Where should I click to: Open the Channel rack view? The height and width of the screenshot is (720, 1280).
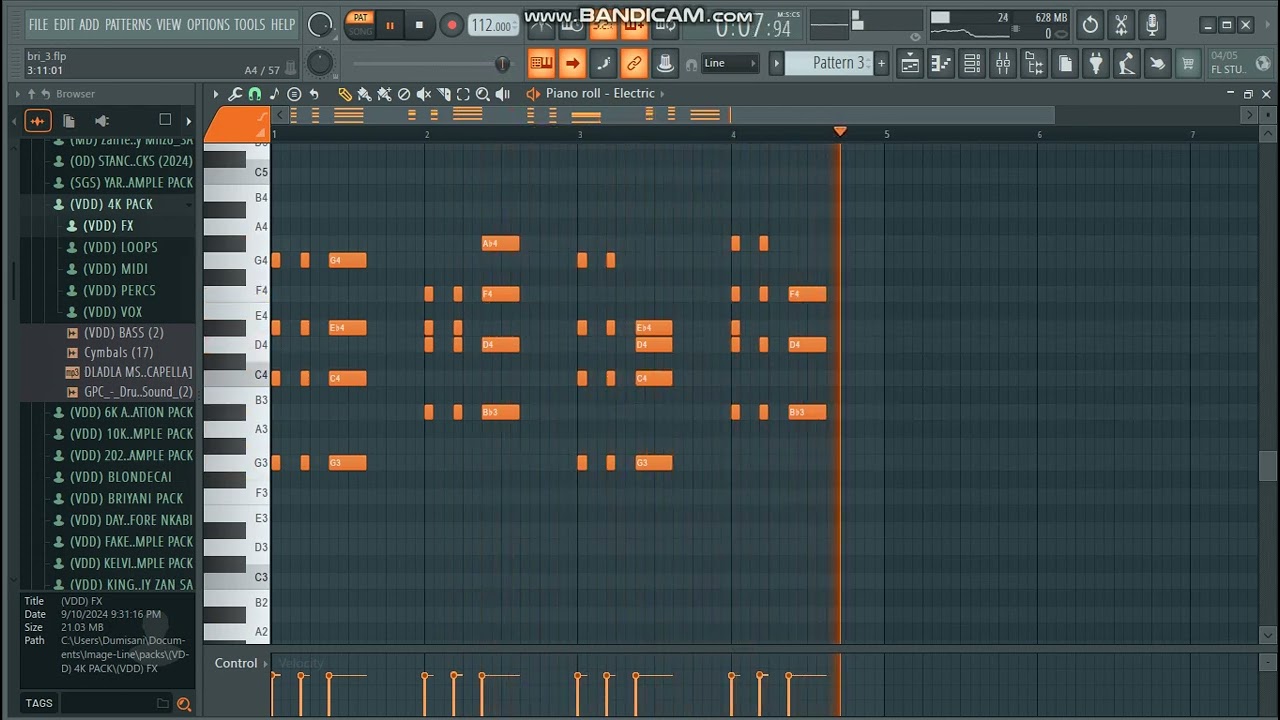972,64
